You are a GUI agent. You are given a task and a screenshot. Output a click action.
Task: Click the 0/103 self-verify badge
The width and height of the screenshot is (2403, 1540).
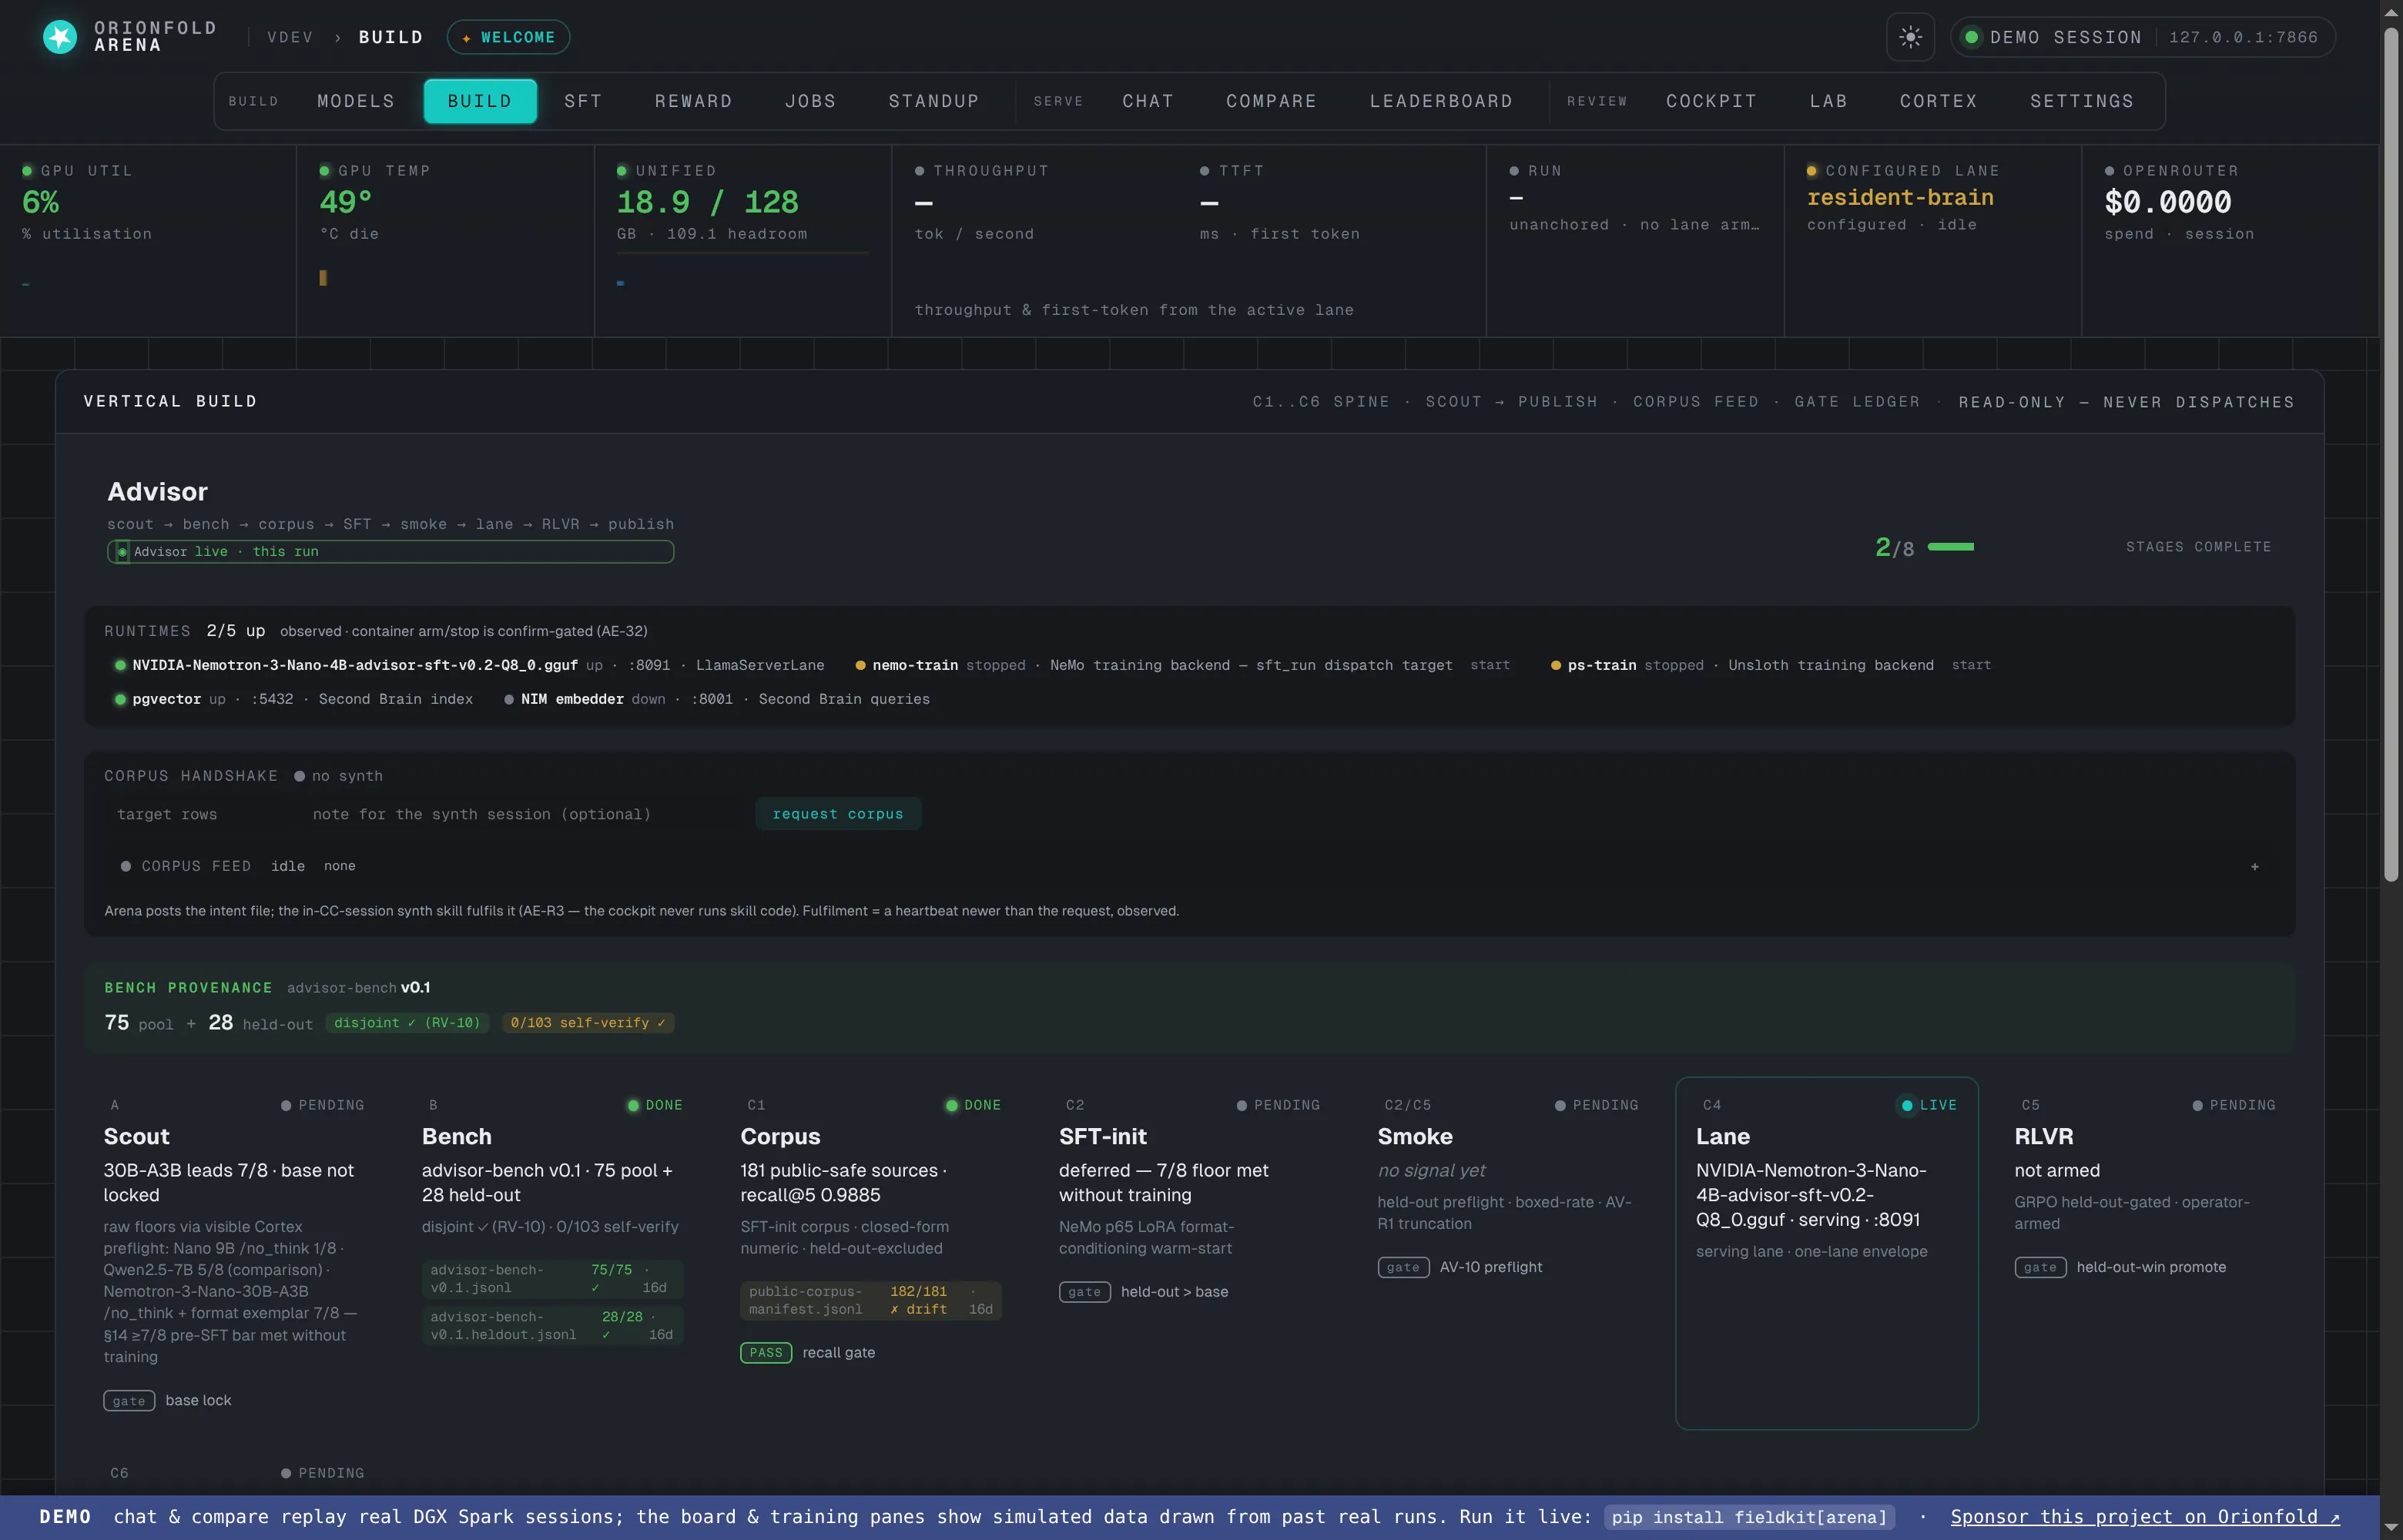point(588,1022)
